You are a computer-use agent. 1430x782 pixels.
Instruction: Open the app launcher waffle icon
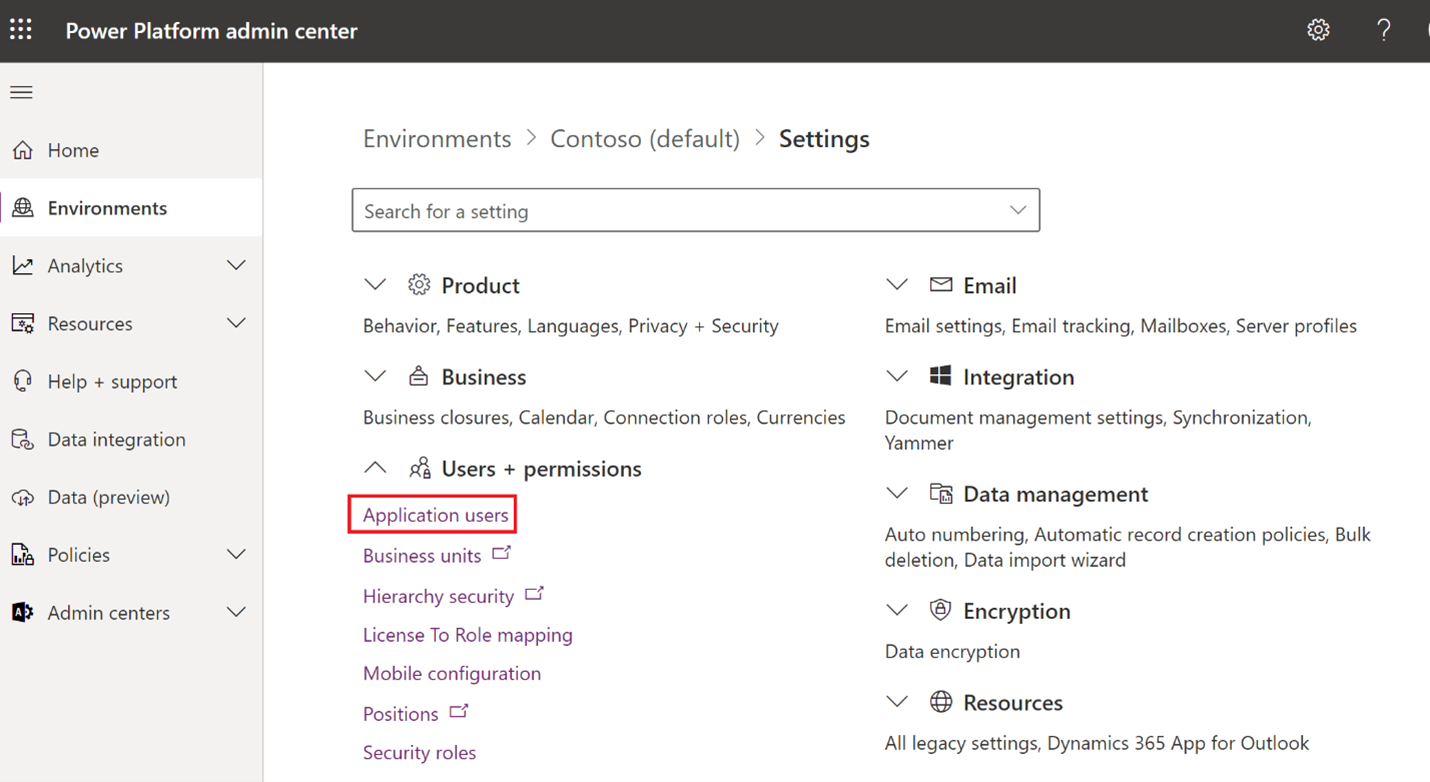point(21,30)
